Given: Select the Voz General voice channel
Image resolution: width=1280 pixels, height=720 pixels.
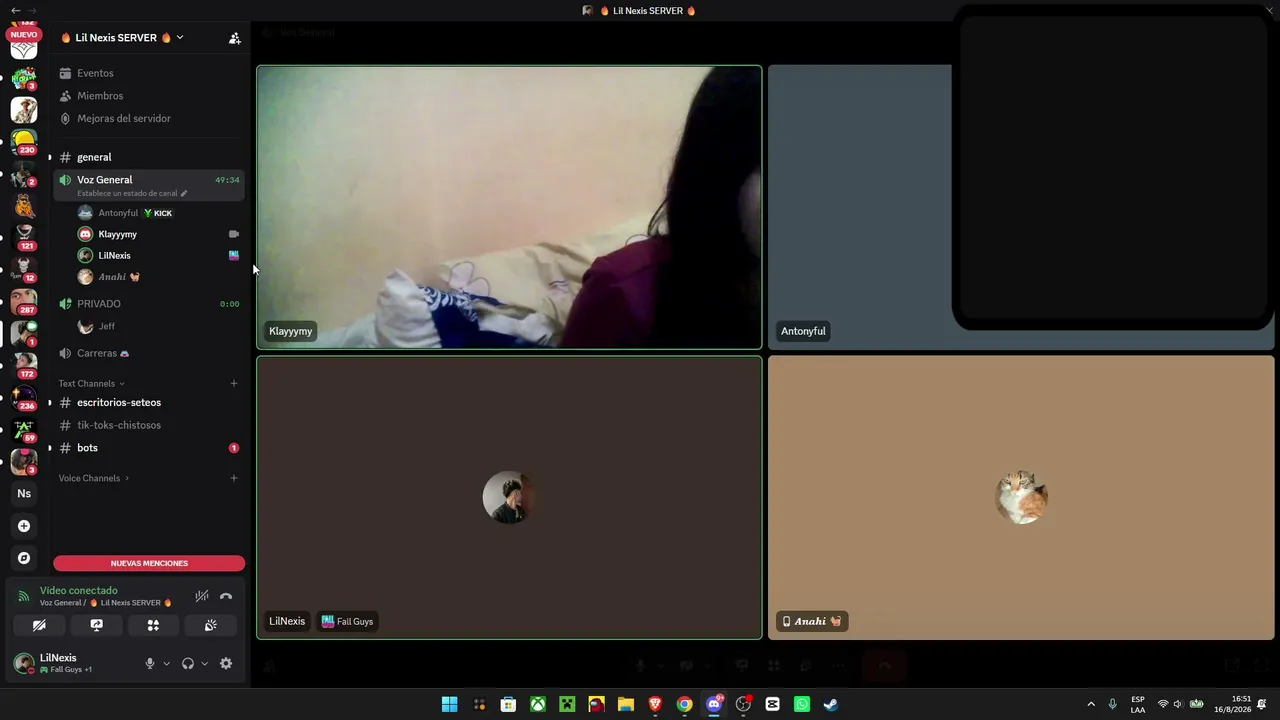Looking at the screenshot, I should [148, 185].
